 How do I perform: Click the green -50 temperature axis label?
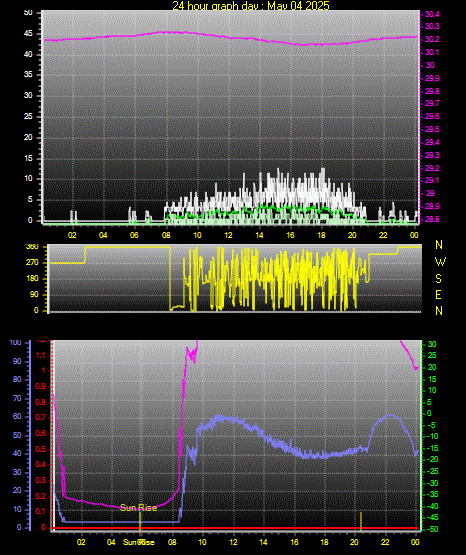[433, 530]
